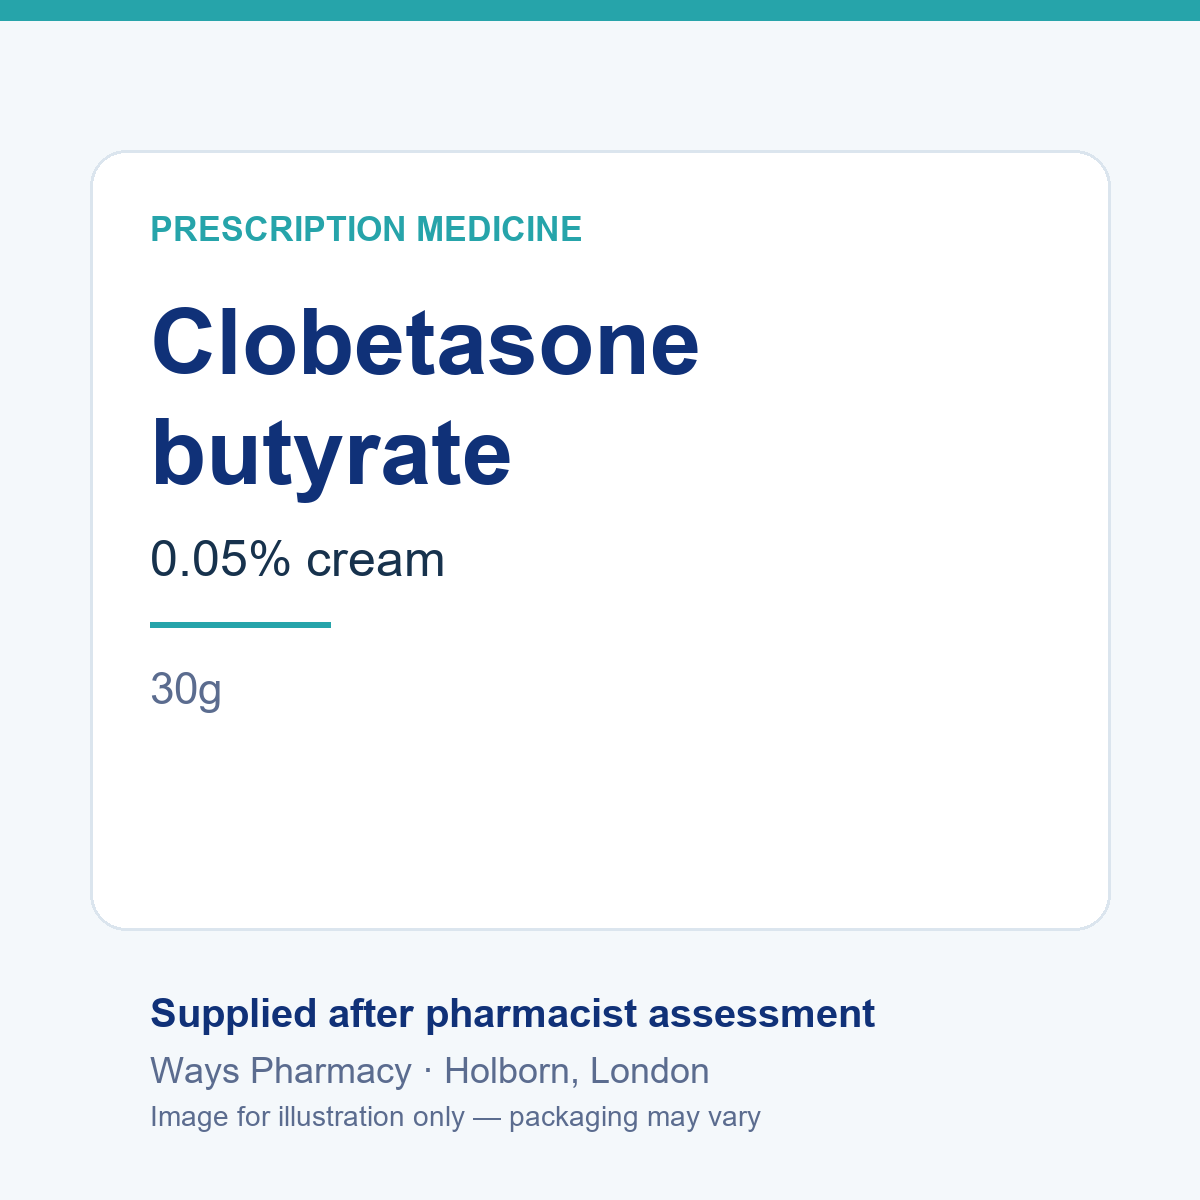The width and height of the screenshot is (1200, 1200).
Task: Click the teal bar at top
Action: 600,10
